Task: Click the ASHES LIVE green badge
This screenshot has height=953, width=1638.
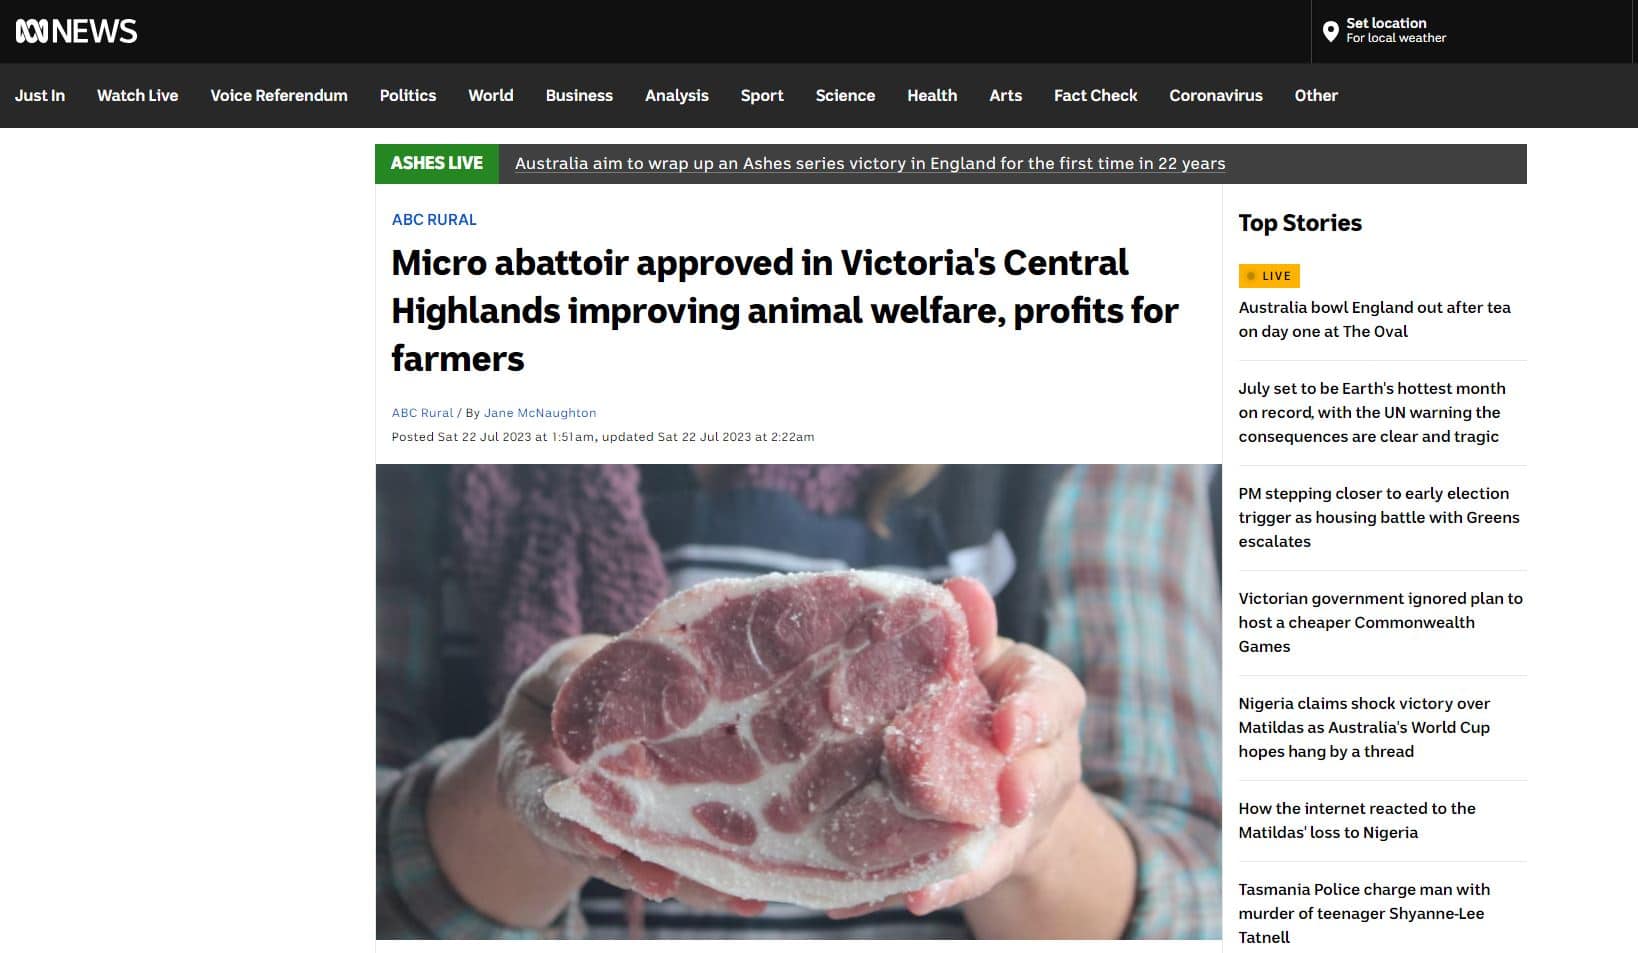Action: coord(437,163)
